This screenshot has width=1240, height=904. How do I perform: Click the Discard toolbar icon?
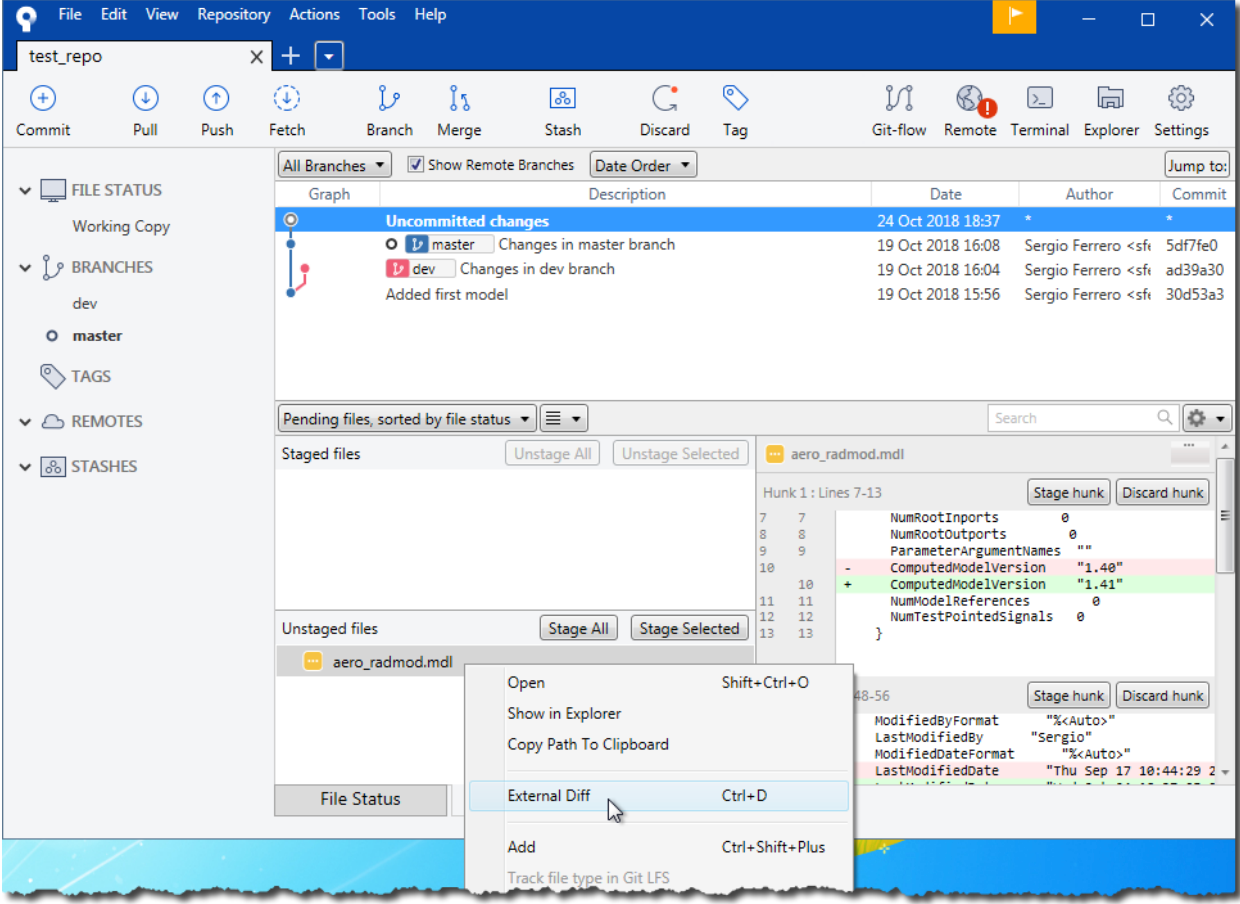click(x=665, y=98)
